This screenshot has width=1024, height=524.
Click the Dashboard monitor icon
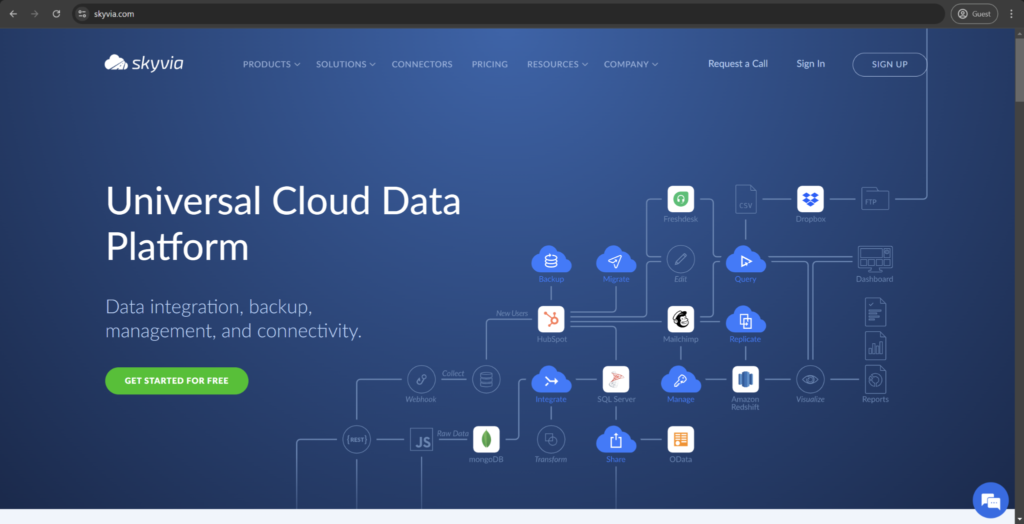click(x=874, y=259)
